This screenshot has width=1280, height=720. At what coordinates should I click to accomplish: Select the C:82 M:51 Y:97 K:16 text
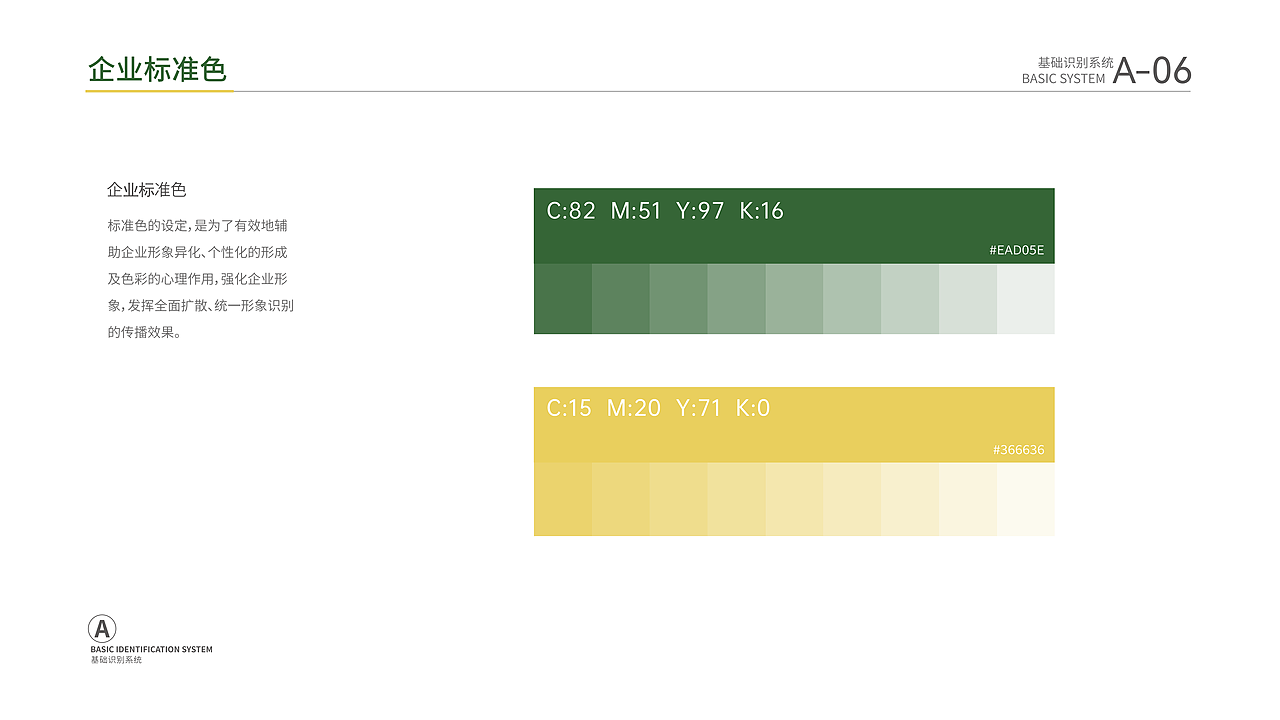tap(665, 211)
